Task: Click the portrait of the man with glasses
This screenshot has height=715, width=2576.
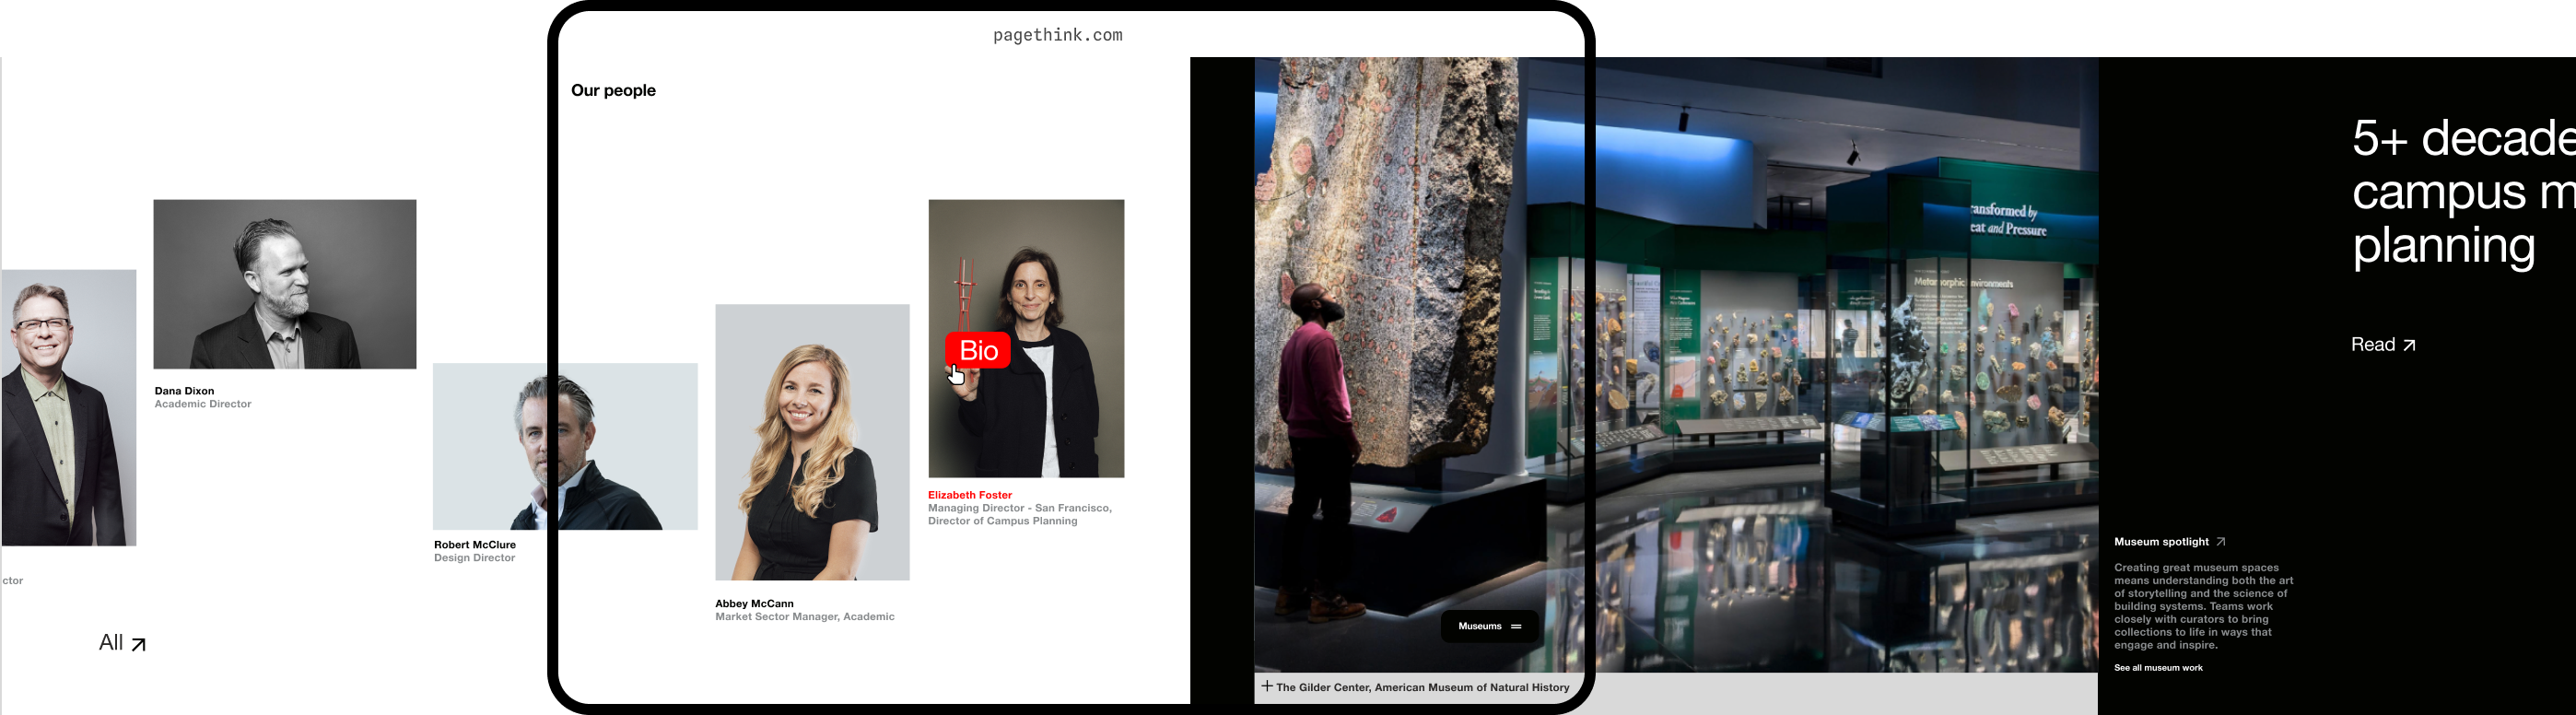Action: [68, 408]
